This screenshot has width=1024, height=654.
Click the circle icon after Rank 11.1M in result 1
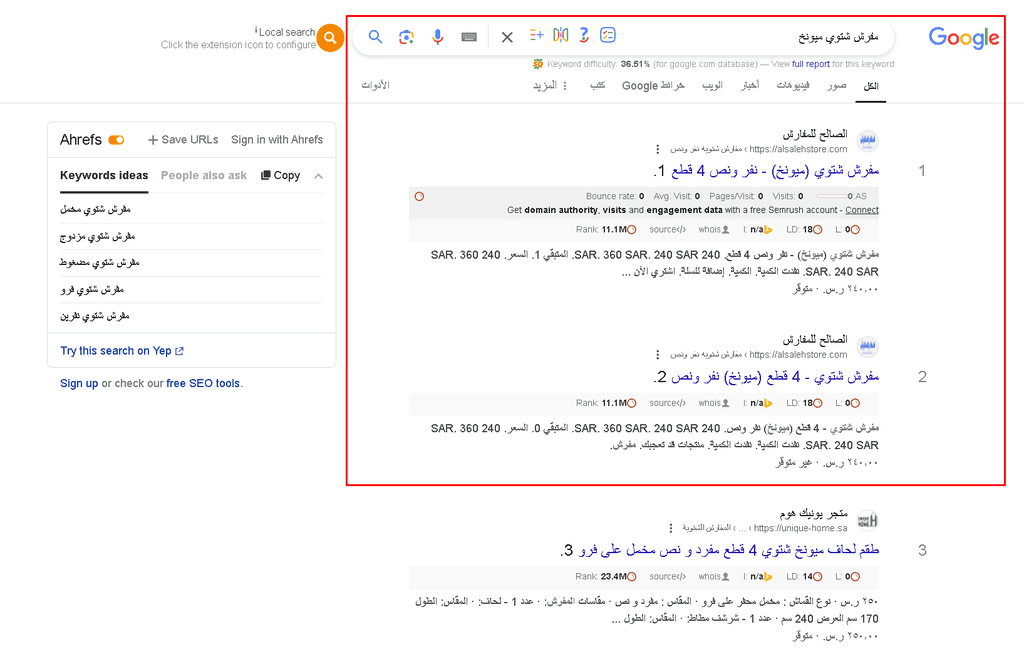[x=632, y=230]
